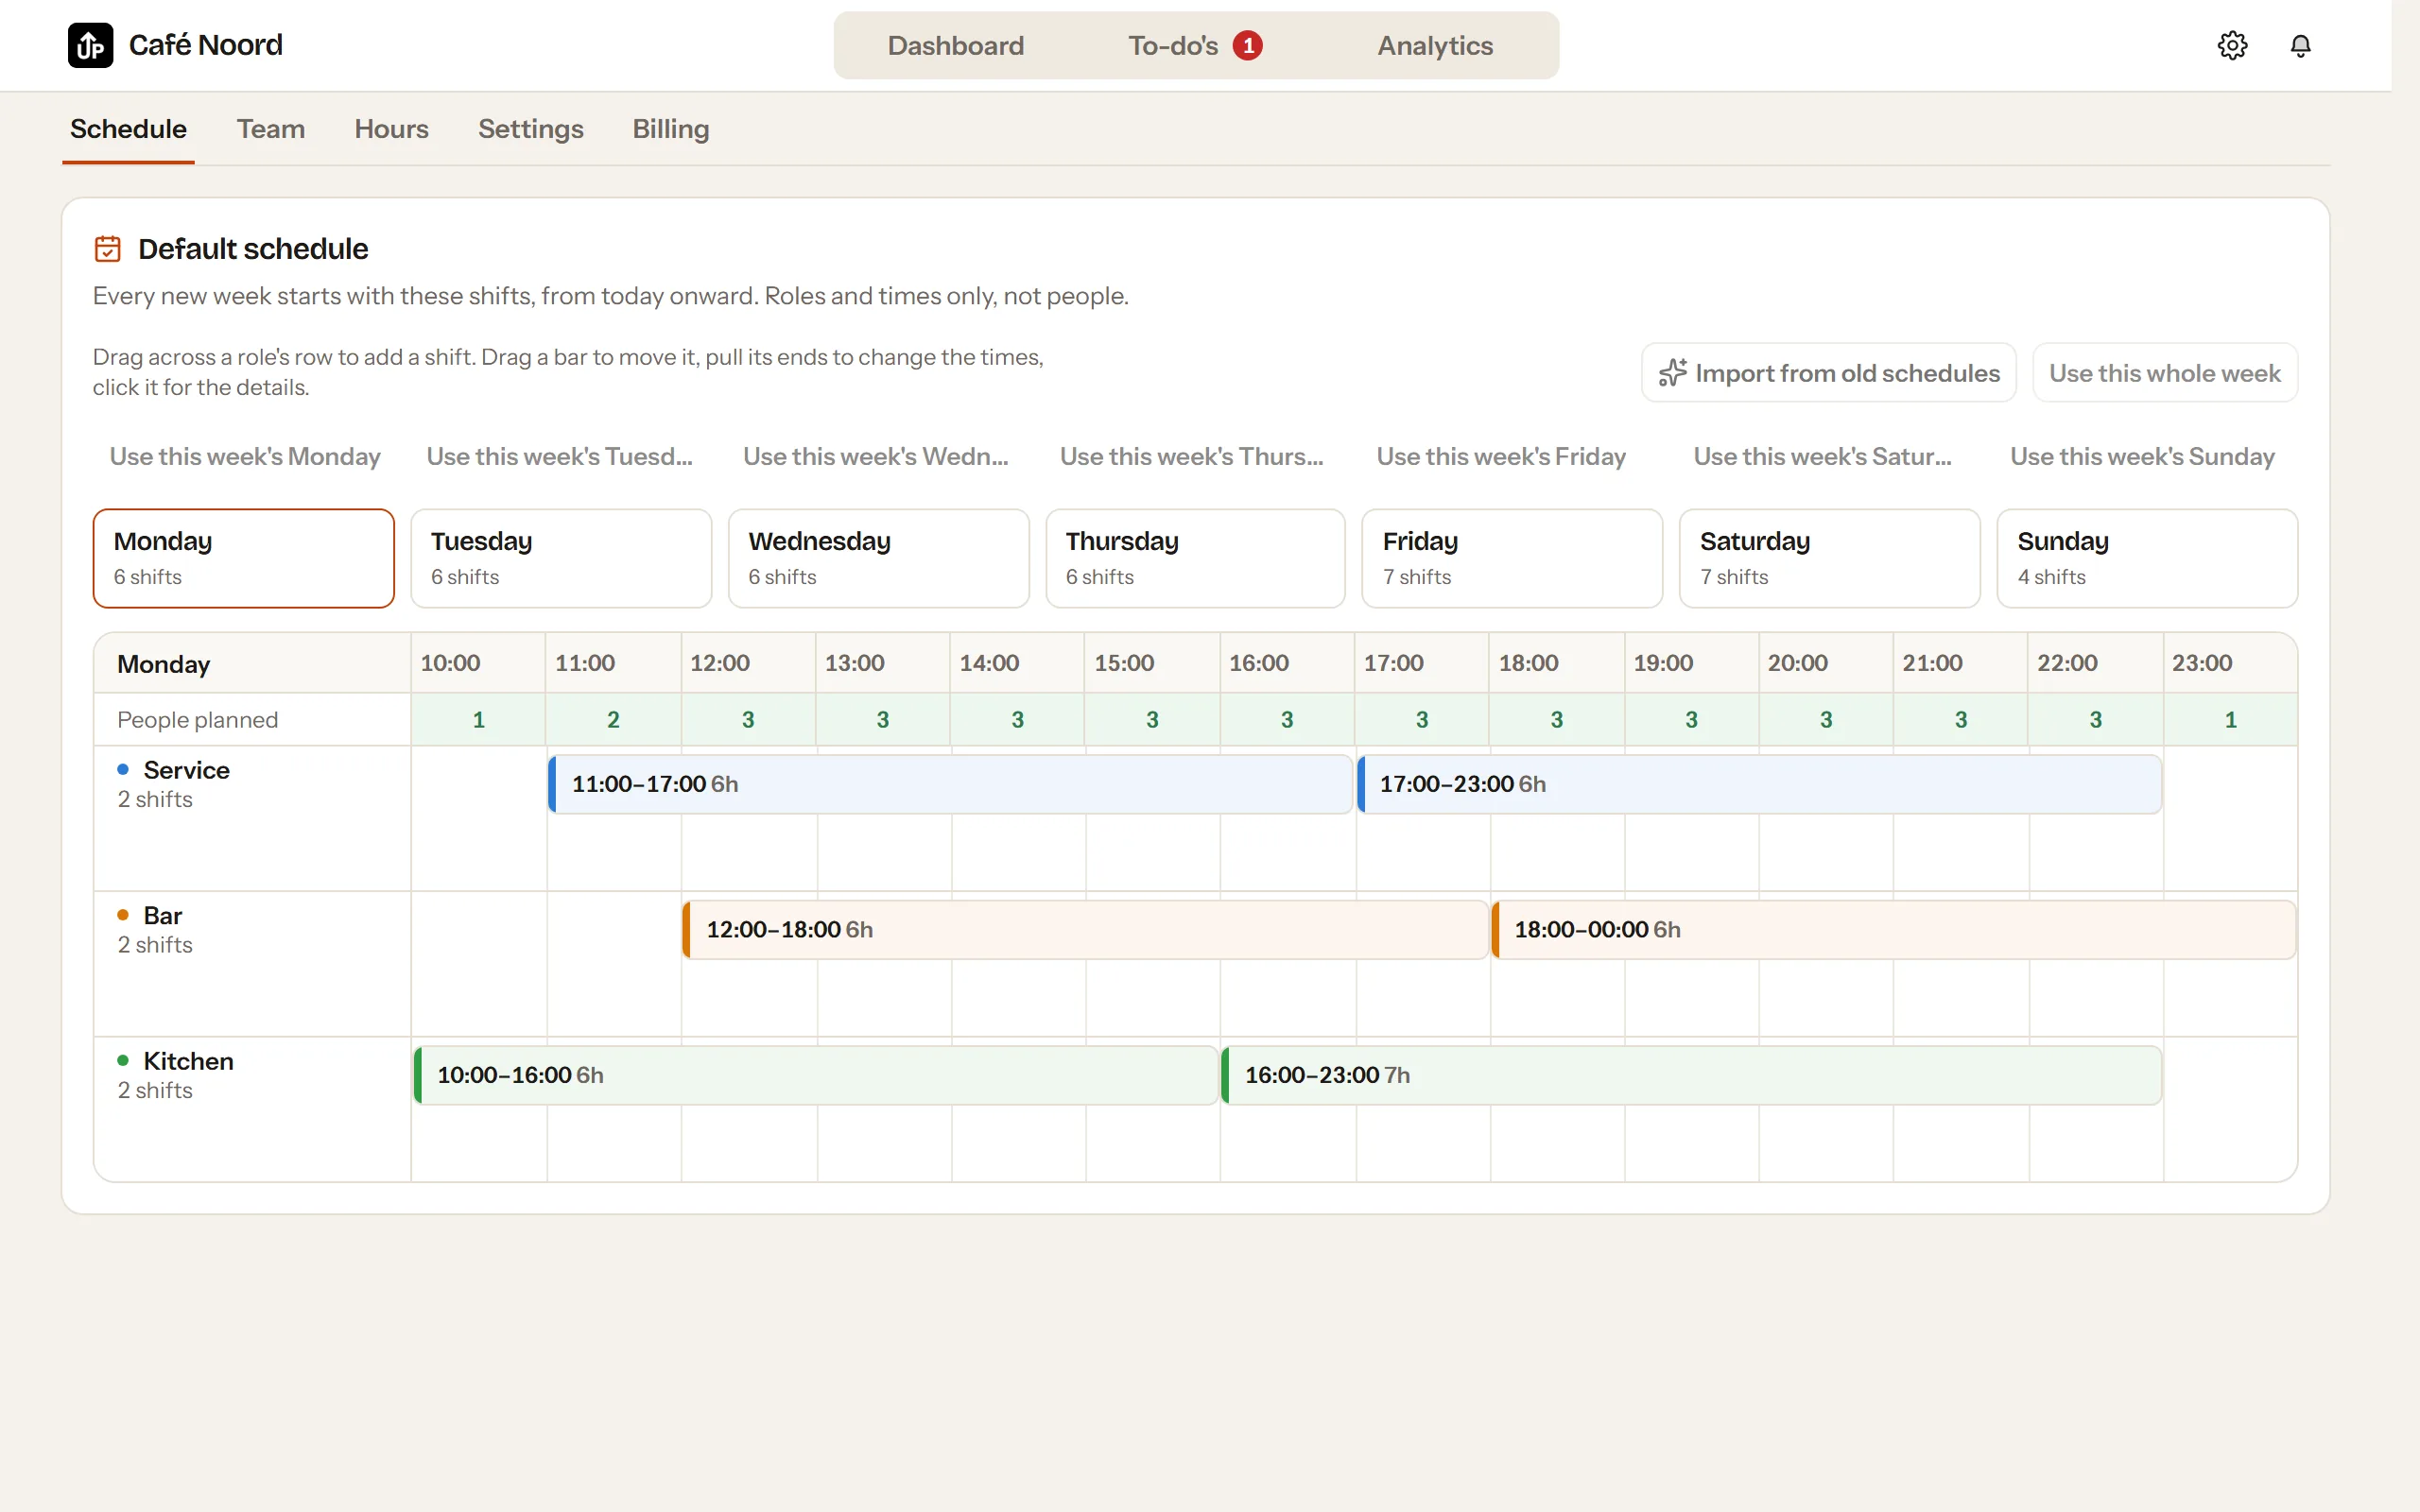Select the Wednesday day card
The height and width of the screenshot is (1512, 2420).
click(x=878, y=558)
